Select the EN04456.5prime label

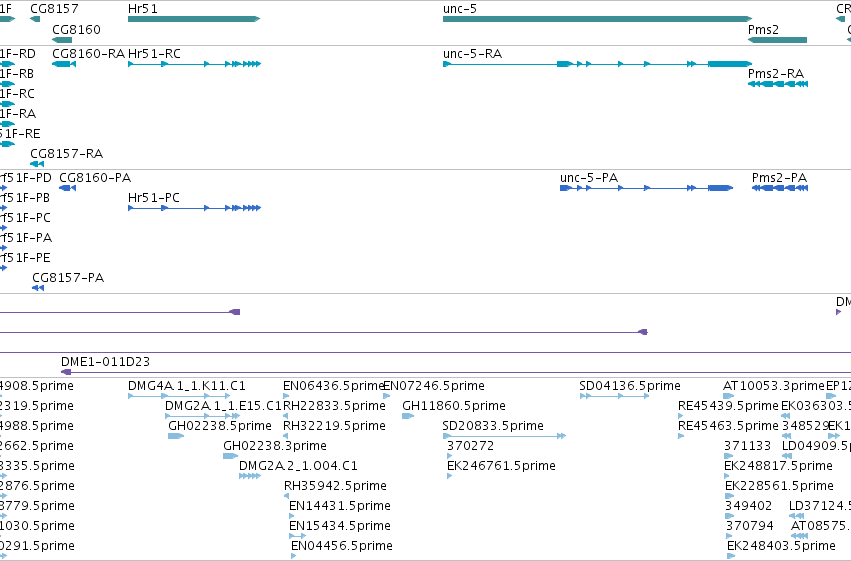[342, 546]
